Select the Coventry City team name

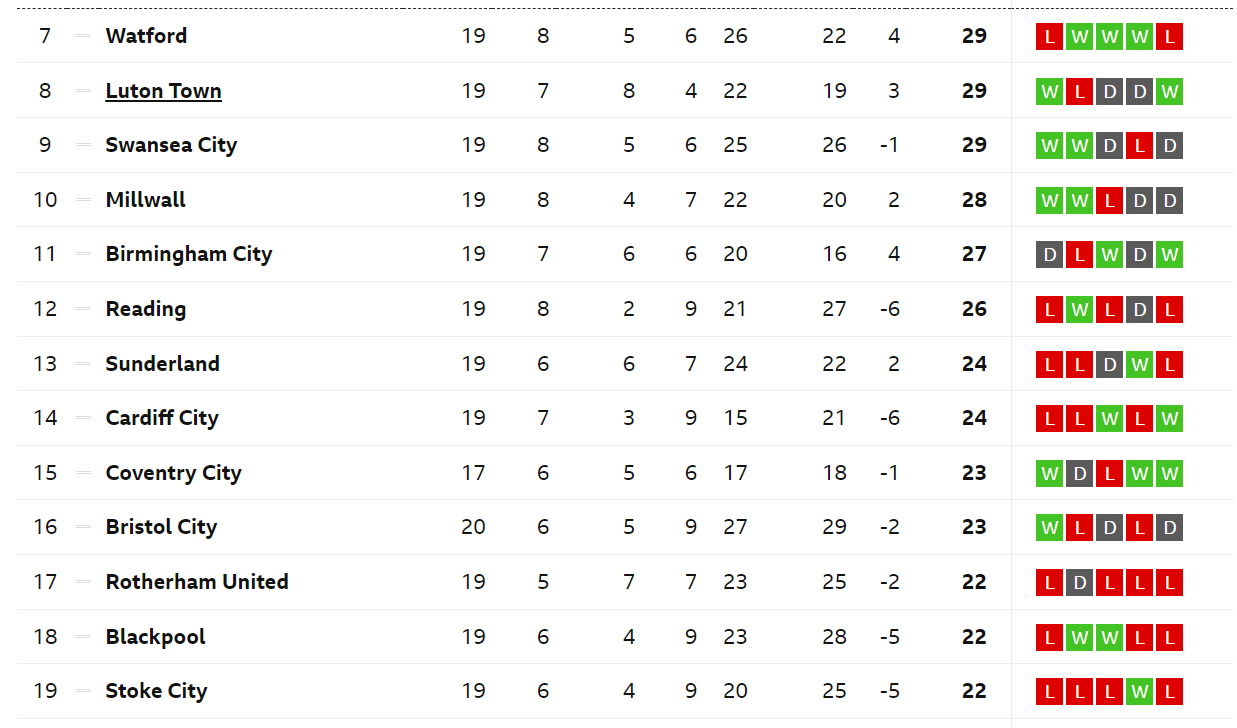(173, 473)
